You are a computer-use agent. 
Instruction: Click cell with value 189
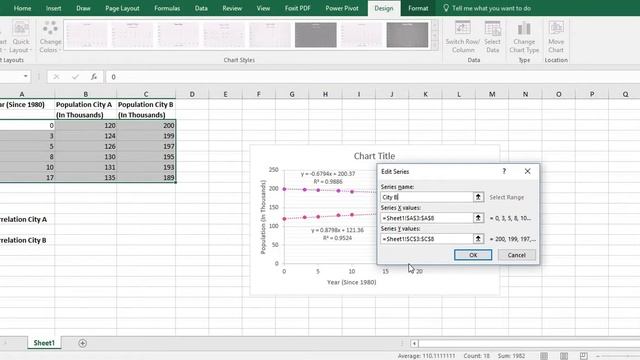146,178
